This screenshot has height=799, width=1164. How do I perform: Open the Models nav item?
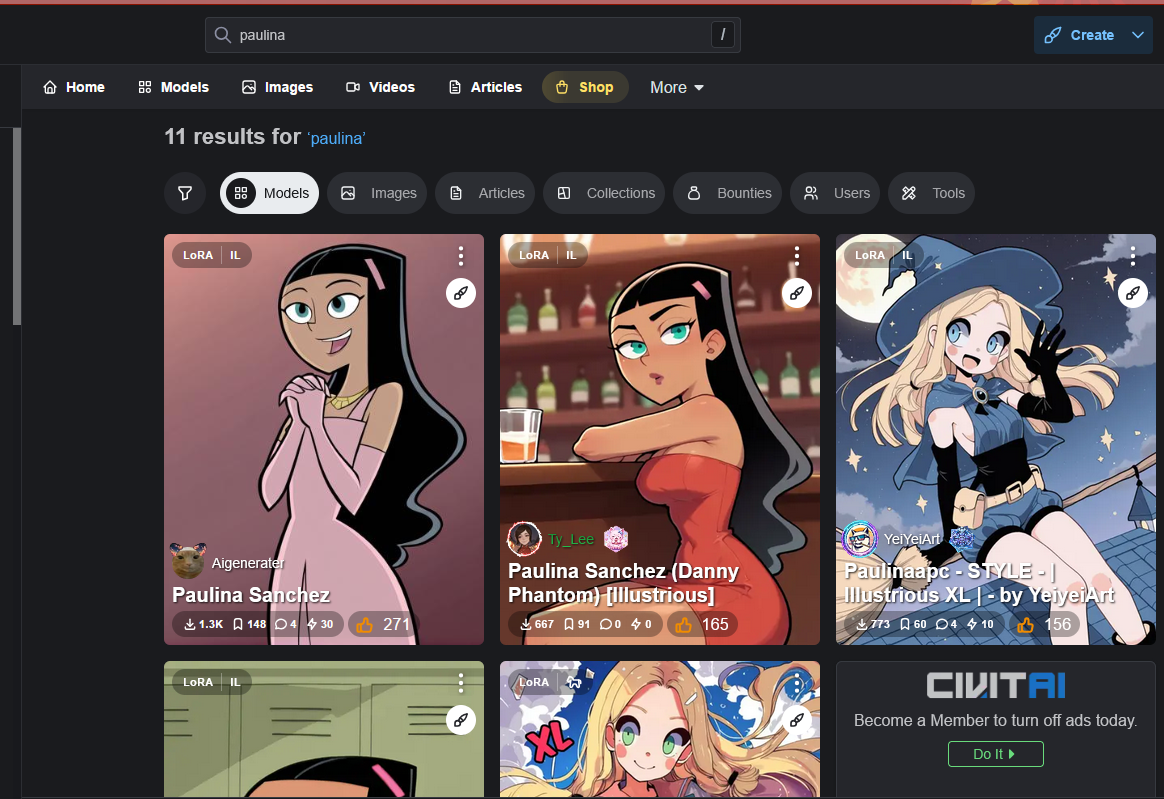click(x=174, y=88)
